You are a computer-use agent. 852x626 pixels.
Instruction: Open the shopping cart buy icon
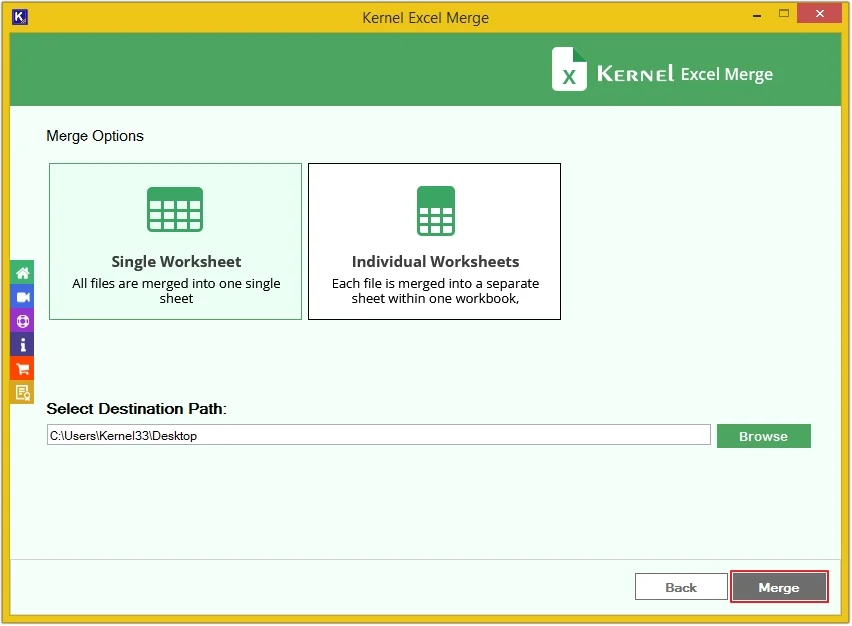(x=22, y=368)
